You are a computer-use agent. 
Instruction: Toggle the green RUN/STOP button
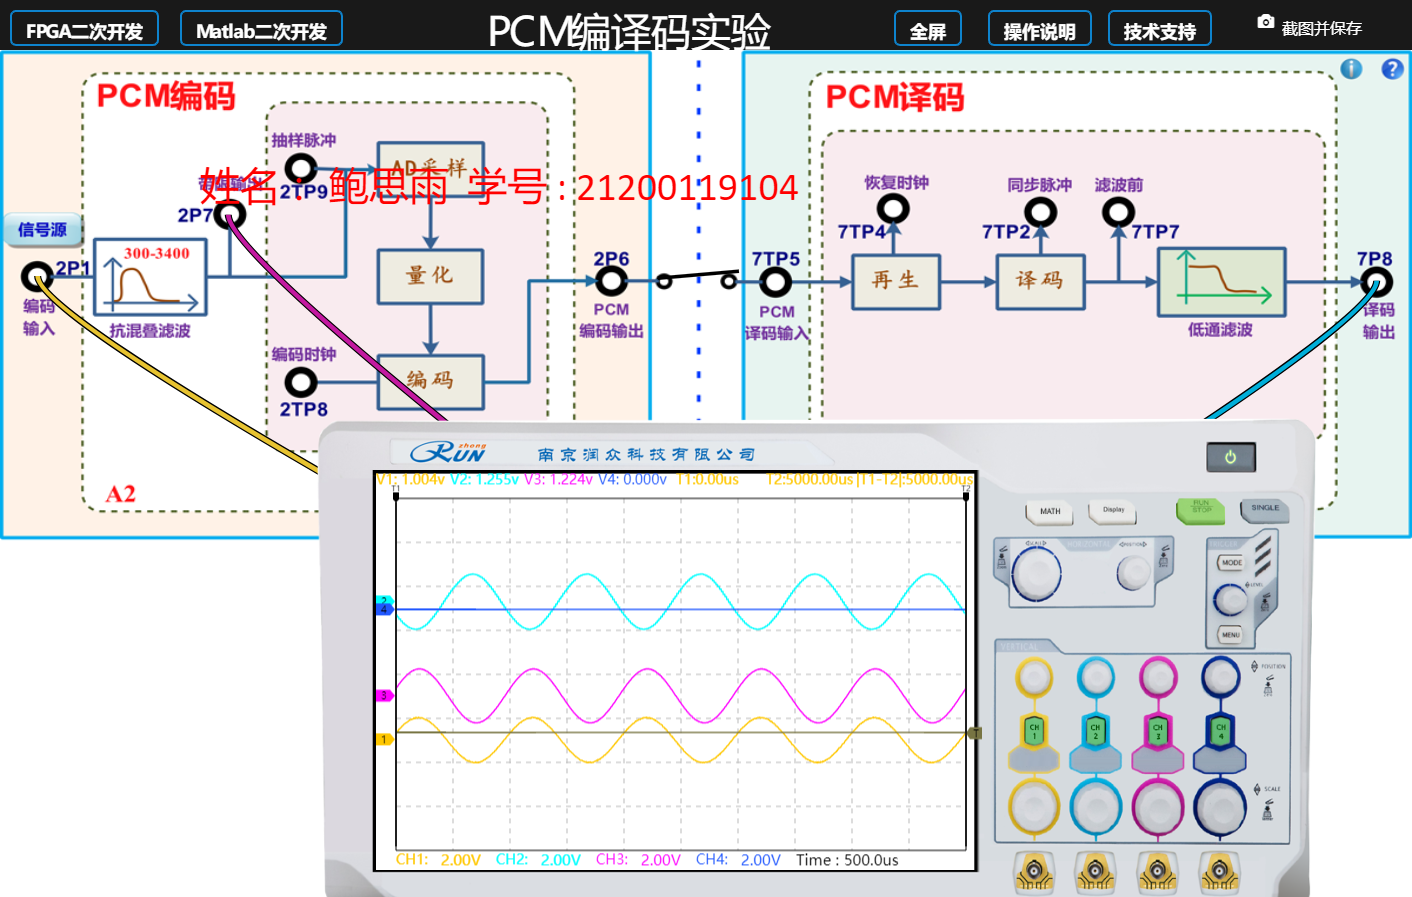(1201, 509)
